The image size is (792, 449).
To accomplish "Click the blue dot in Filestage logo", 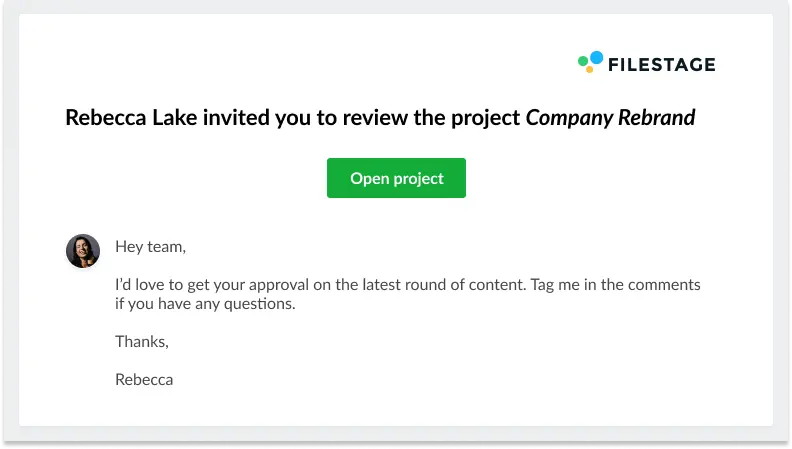I will click(597, 57).
